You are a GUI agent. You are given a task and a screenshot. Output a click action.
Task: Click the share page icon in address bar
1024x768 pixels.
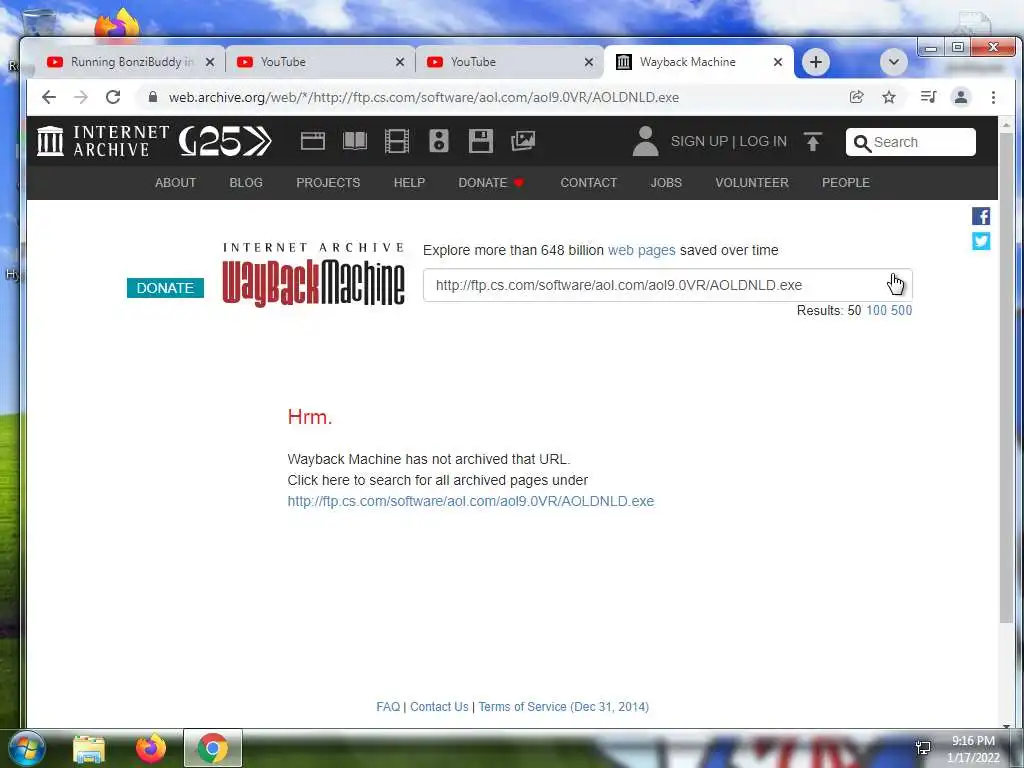[856, 97]
